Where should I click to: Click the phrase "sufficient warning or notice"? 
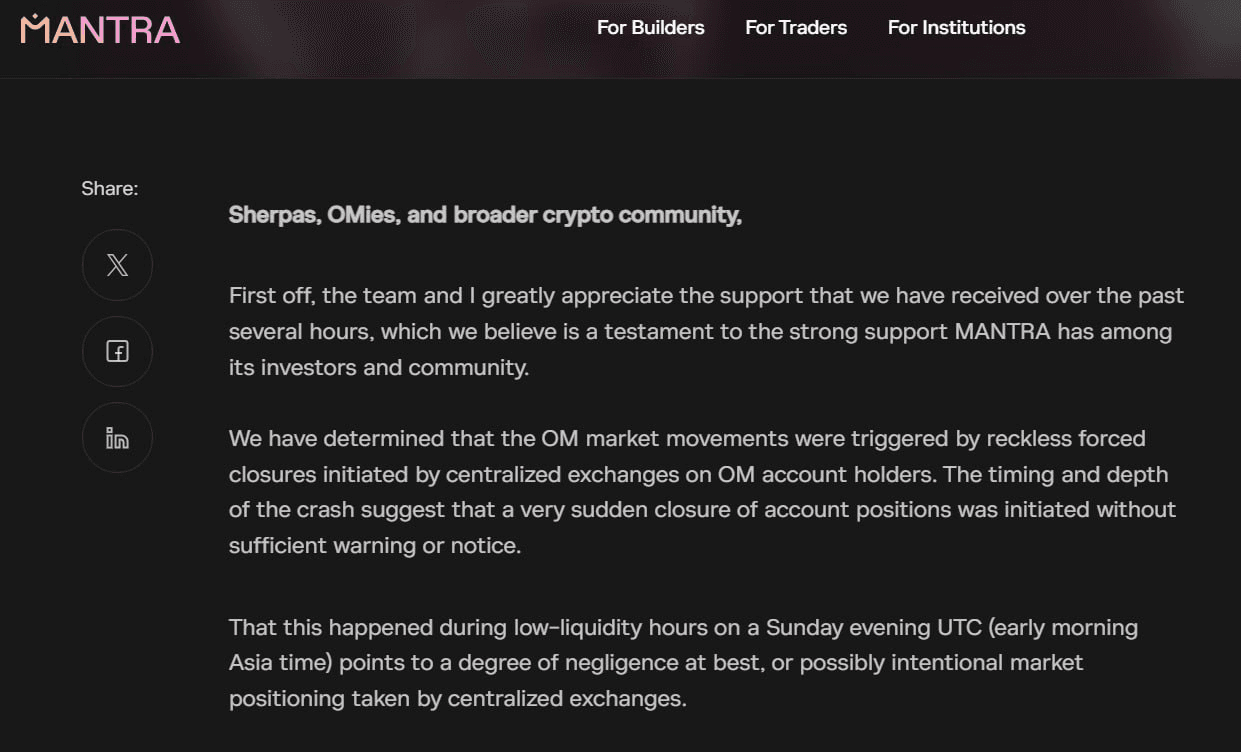tap(374, 546)
